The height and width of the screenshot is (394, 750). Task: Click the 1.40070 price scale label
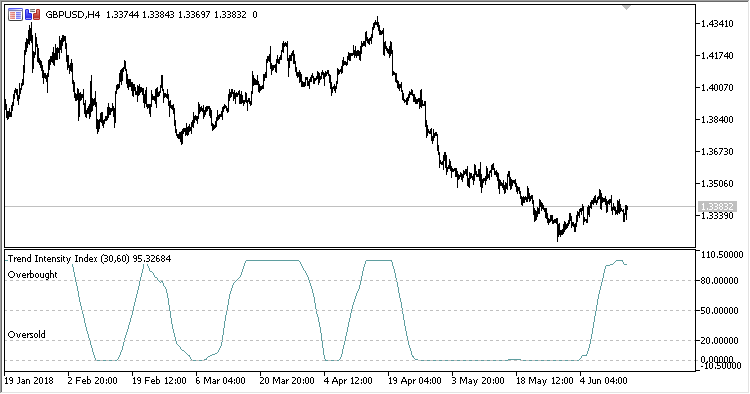point(717,88)
